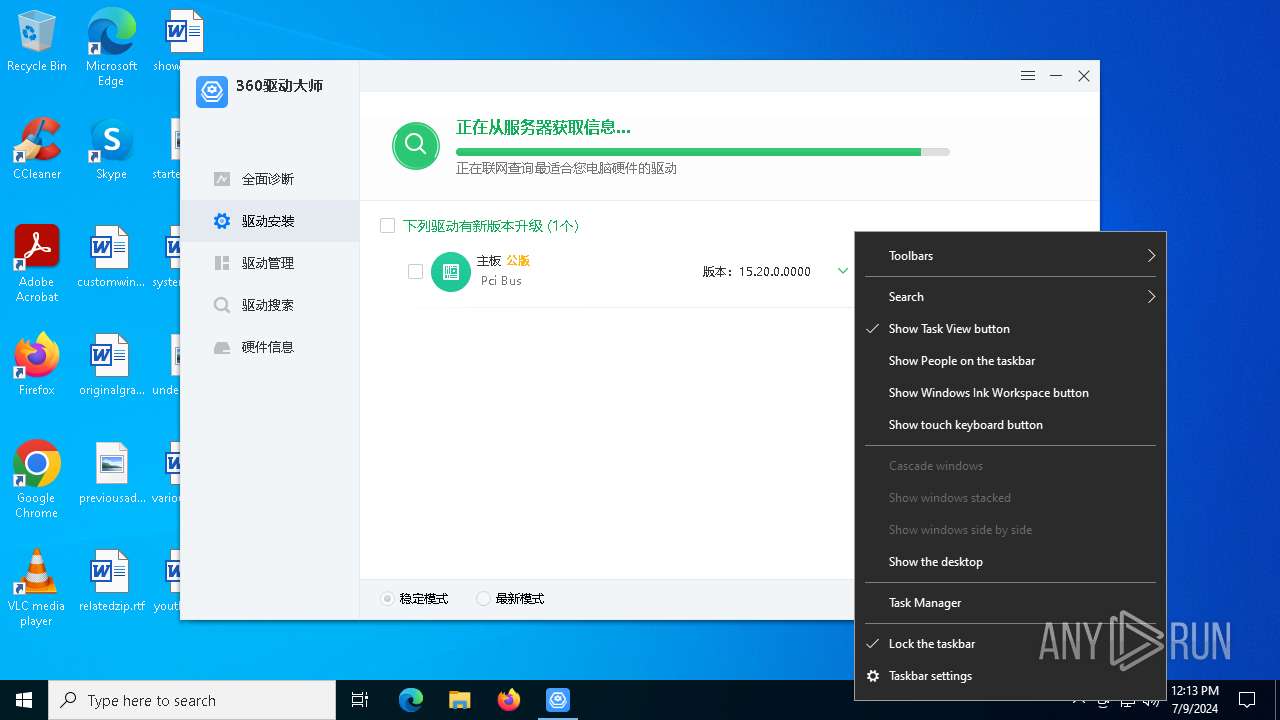Select the Google Chrome desktop icon
This screenshot has width=1280, height=720.
(x=37, y=480)
